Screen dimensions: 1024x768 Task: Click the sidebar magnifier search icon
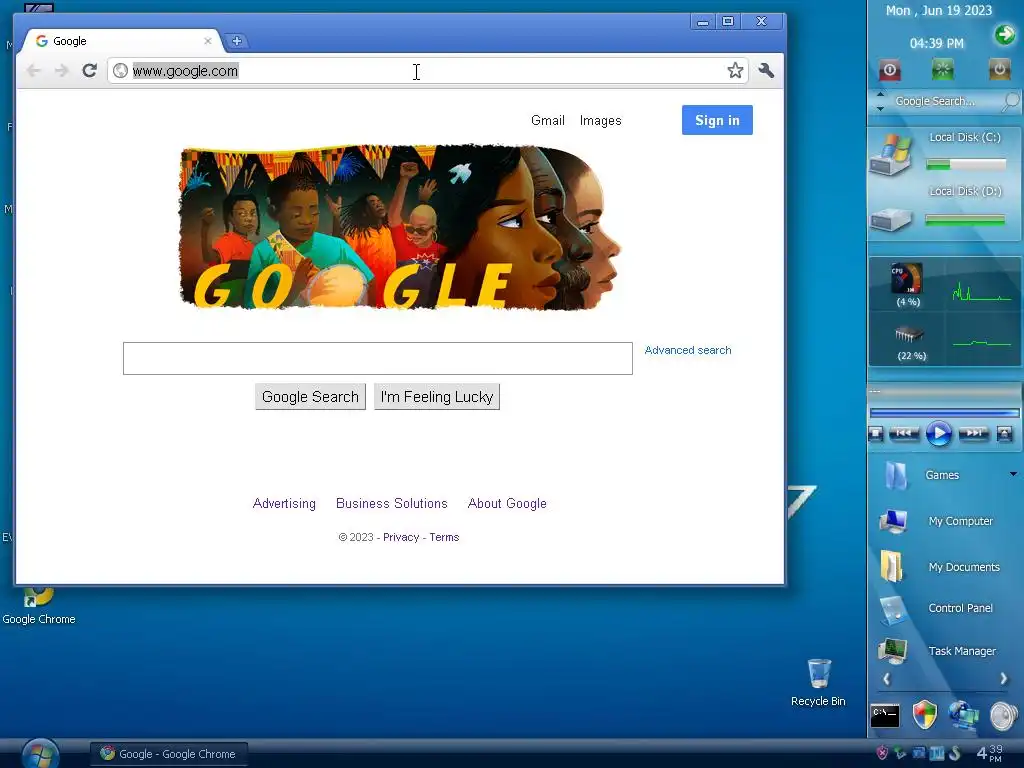point(1010,101)
